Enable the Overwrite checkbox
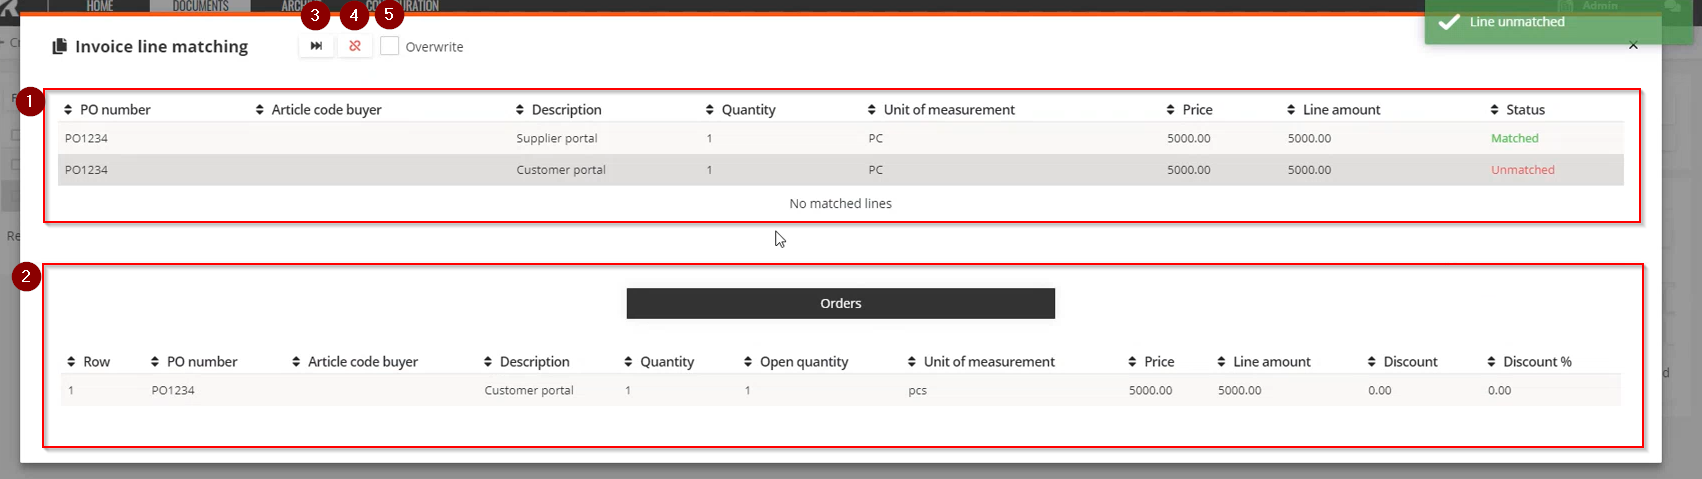1702x479 pixels. (390, 46)
